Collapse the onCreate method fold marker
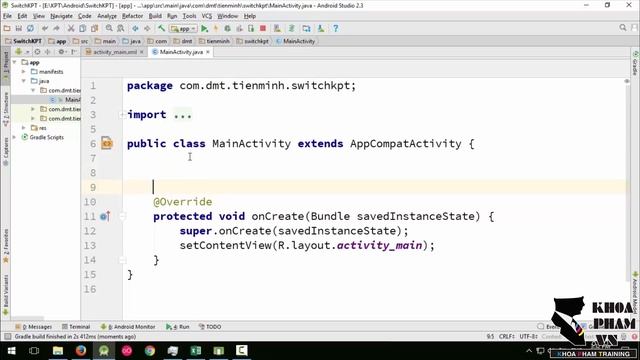Image resolution: width=640 pixels, height=360 pixels. coord(122,216)
